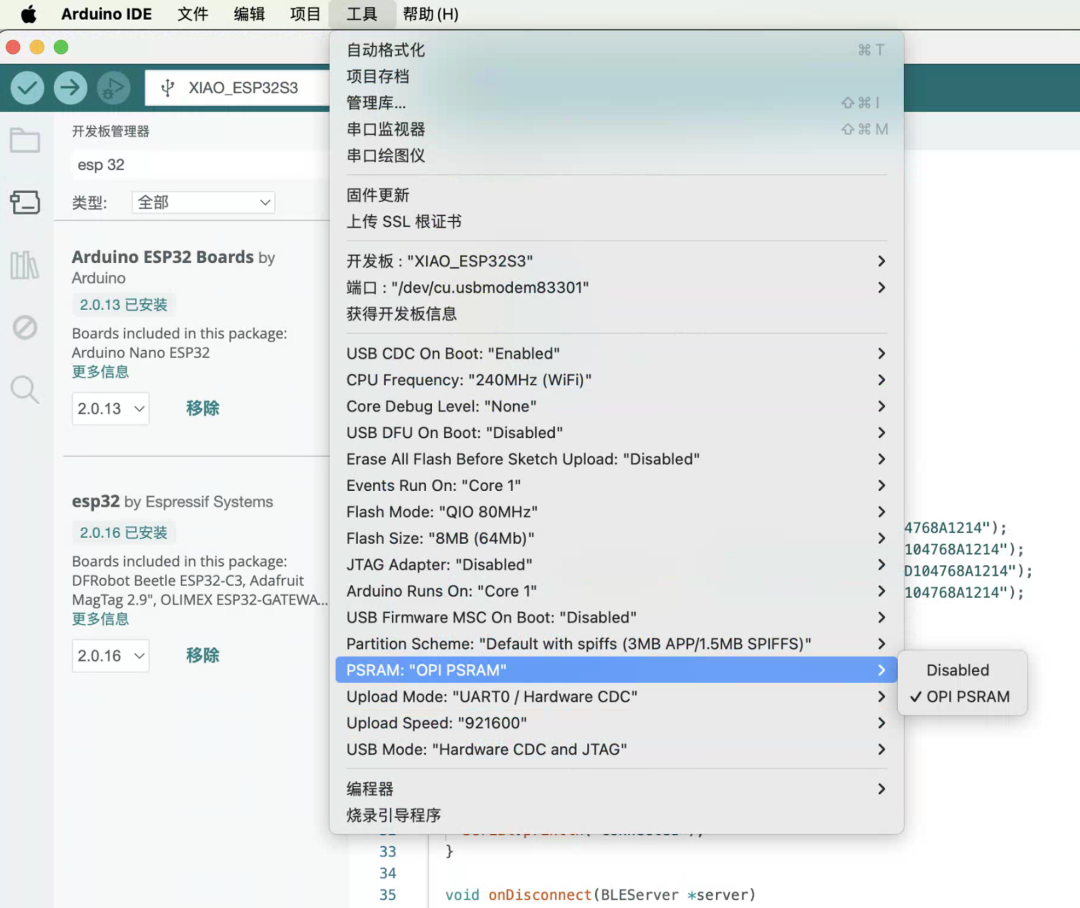Expand Flash Size 8MB submenu
1080x908 pixels.
coord(616,538)
